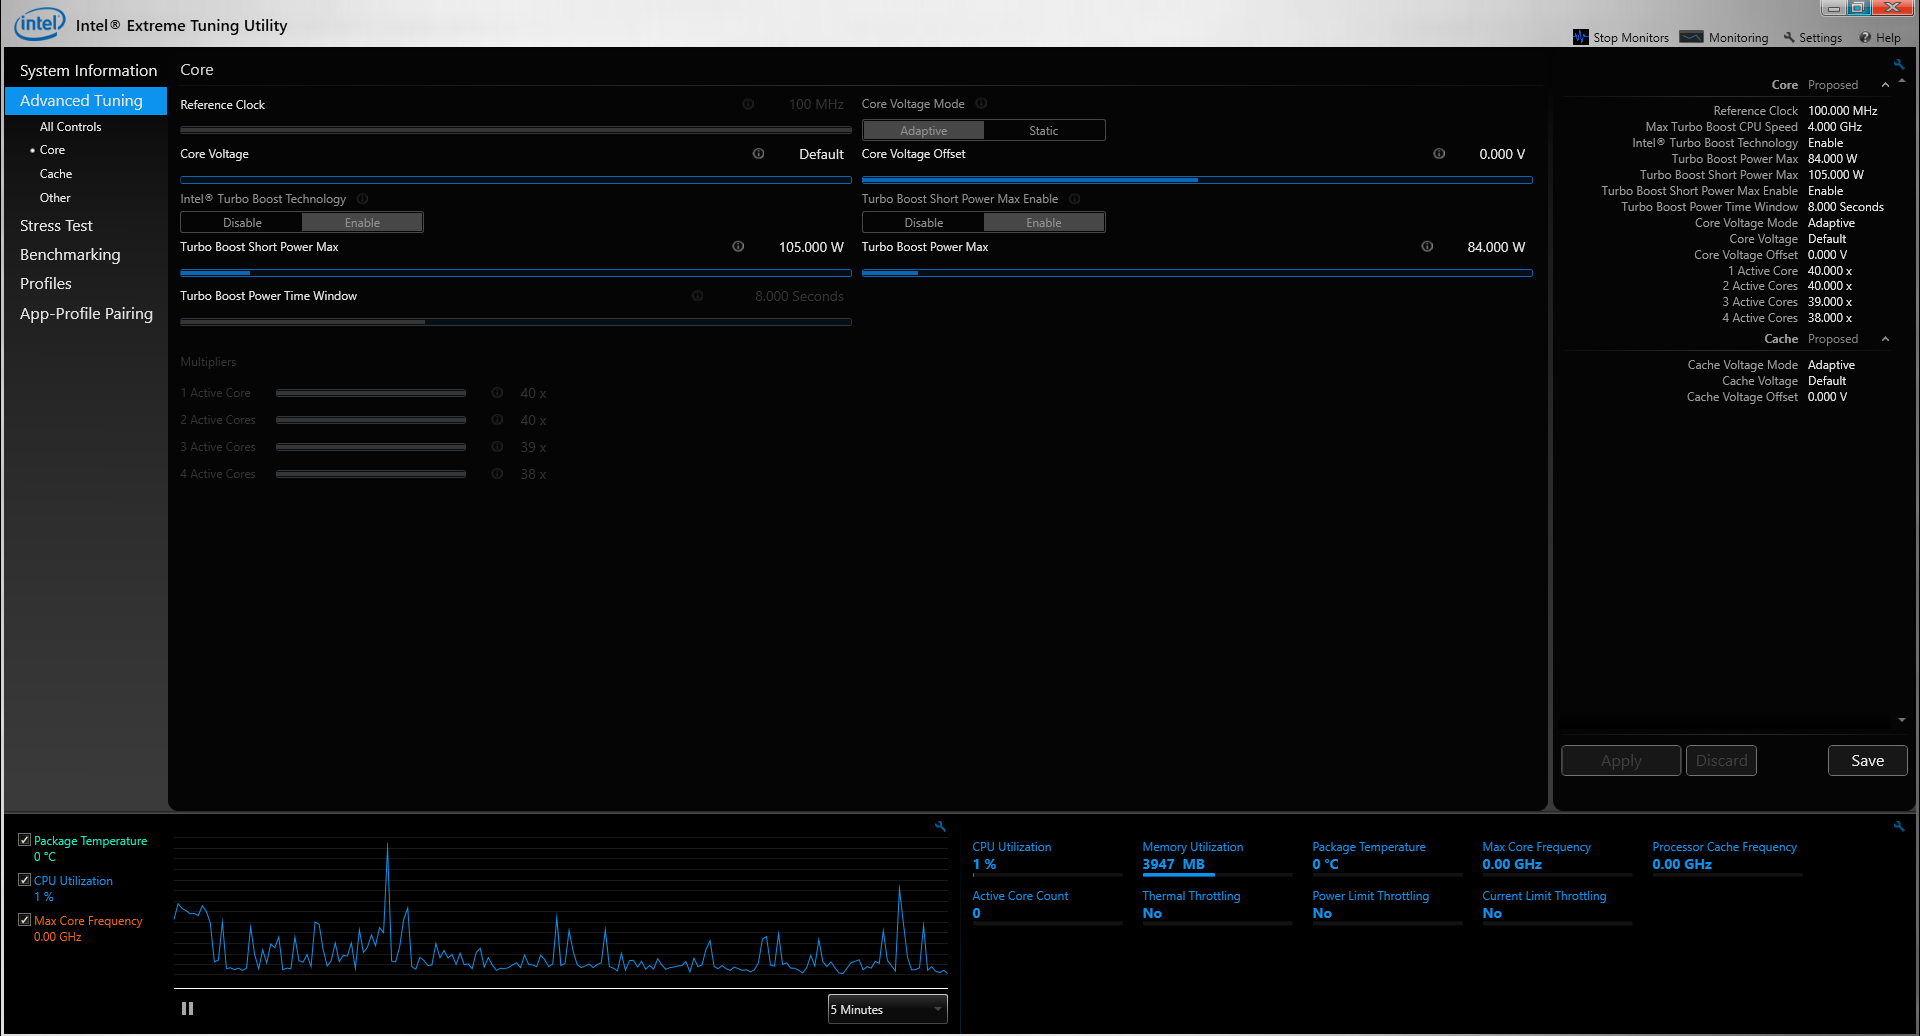Click wrench icon above the monitoring graph

click(x=940, y=826)
